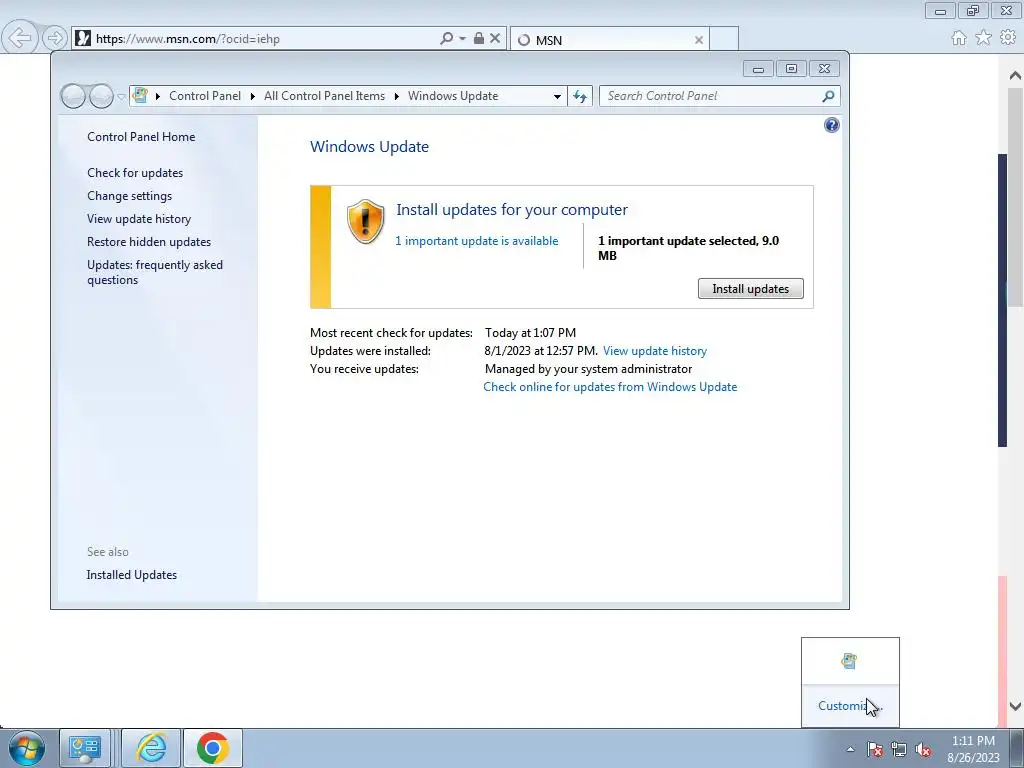Click the search magnifier in Search Control Panel
Viewport: 1024px width, 768px height.
[x=828, y=96]
